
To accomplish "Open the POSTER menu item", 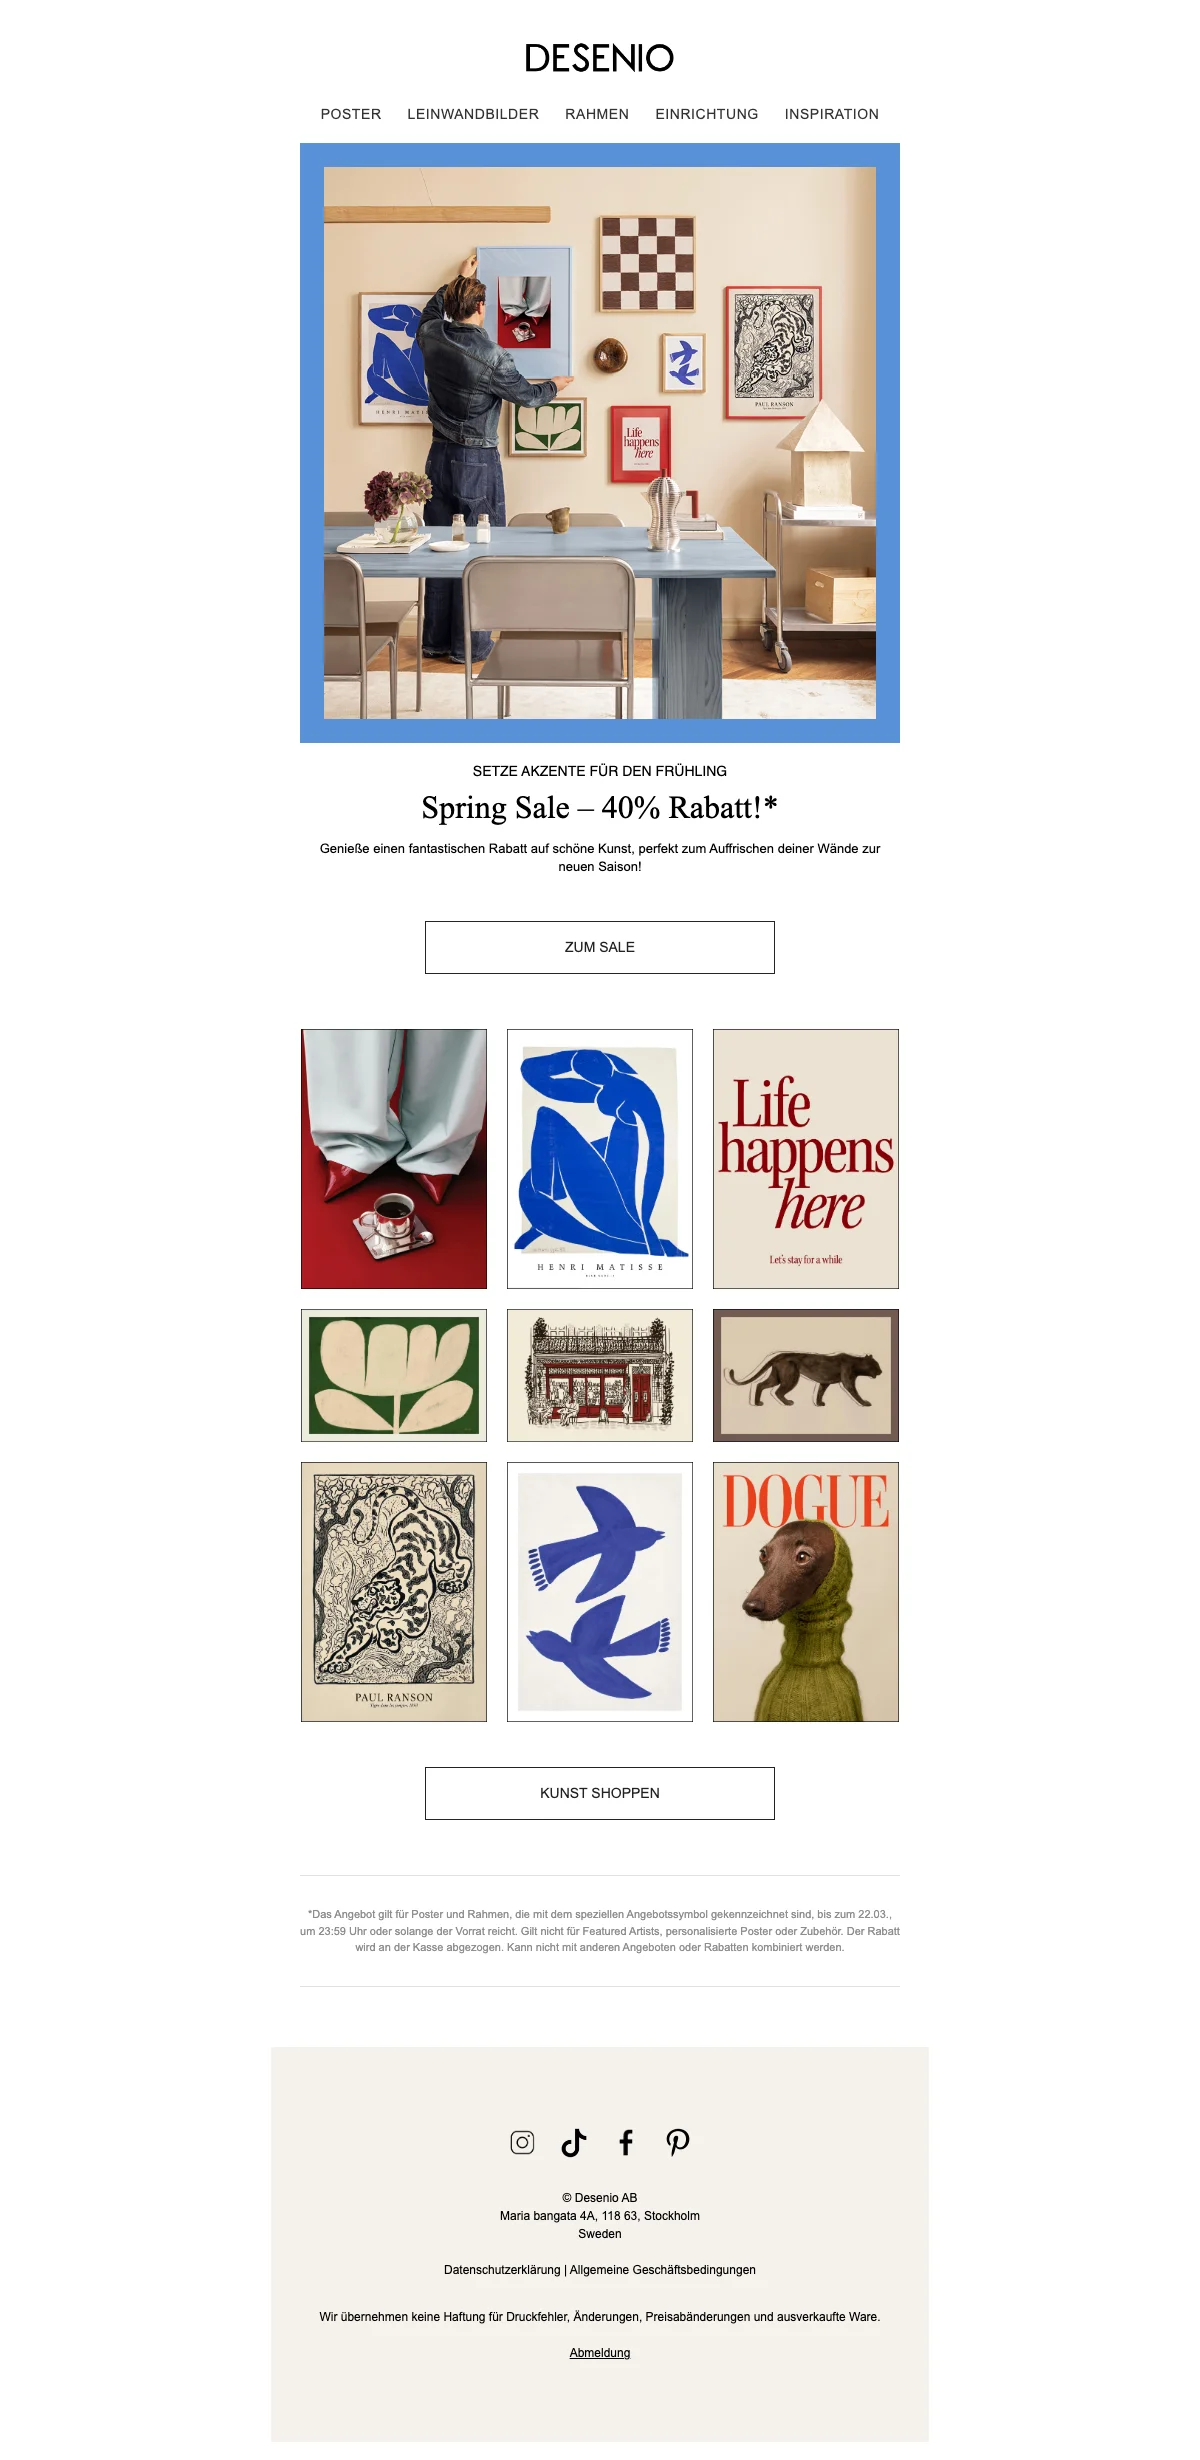I will click(x=351, y=114).
